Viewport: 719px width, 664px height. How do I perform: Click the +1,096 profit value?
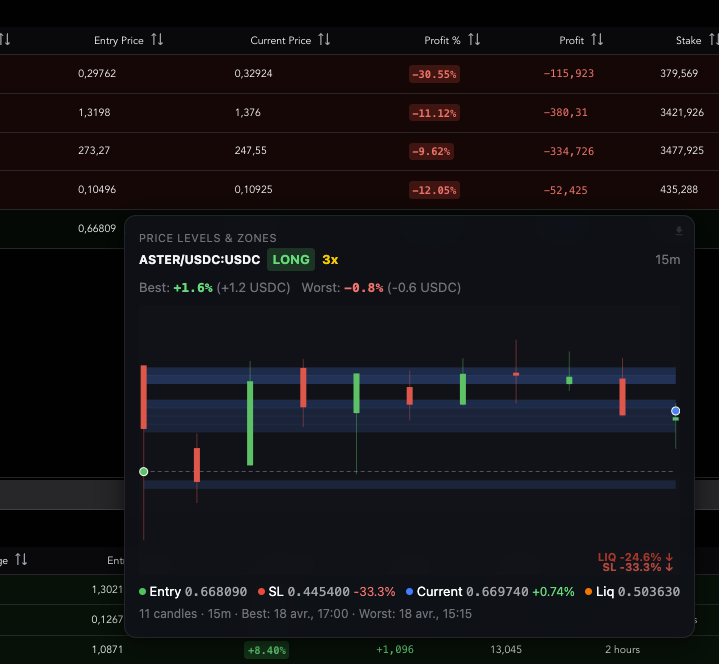pos(395,649)
